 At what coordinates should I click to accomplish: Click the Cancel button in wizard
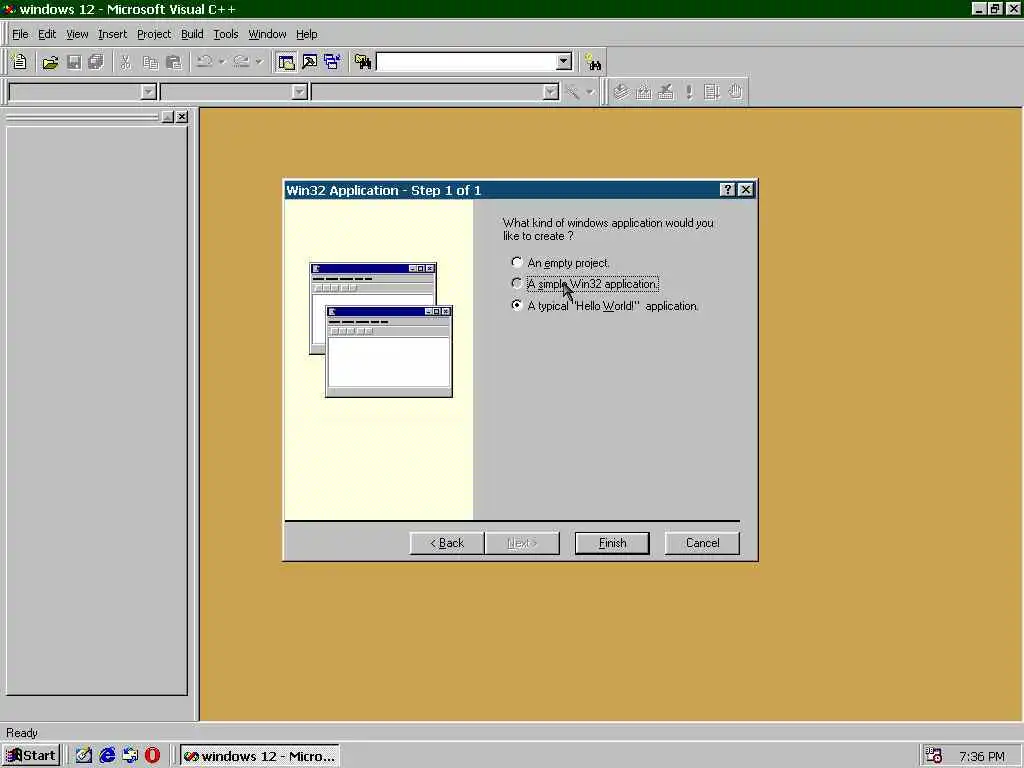[702, 543]
